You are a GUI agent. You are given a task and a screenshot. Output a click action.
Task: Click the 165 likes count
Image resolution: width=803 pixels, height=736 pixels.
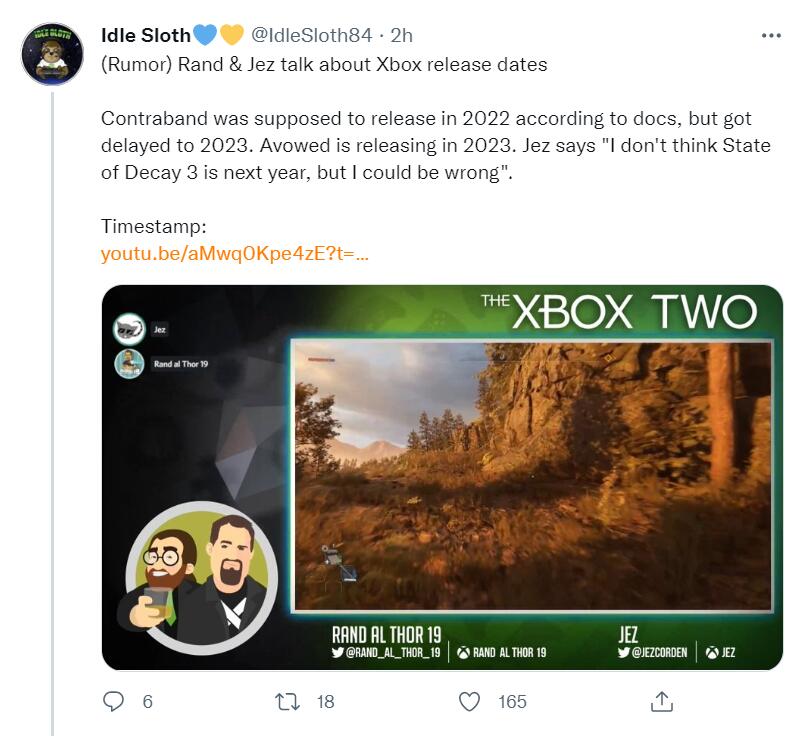click(x=512, y=701)
